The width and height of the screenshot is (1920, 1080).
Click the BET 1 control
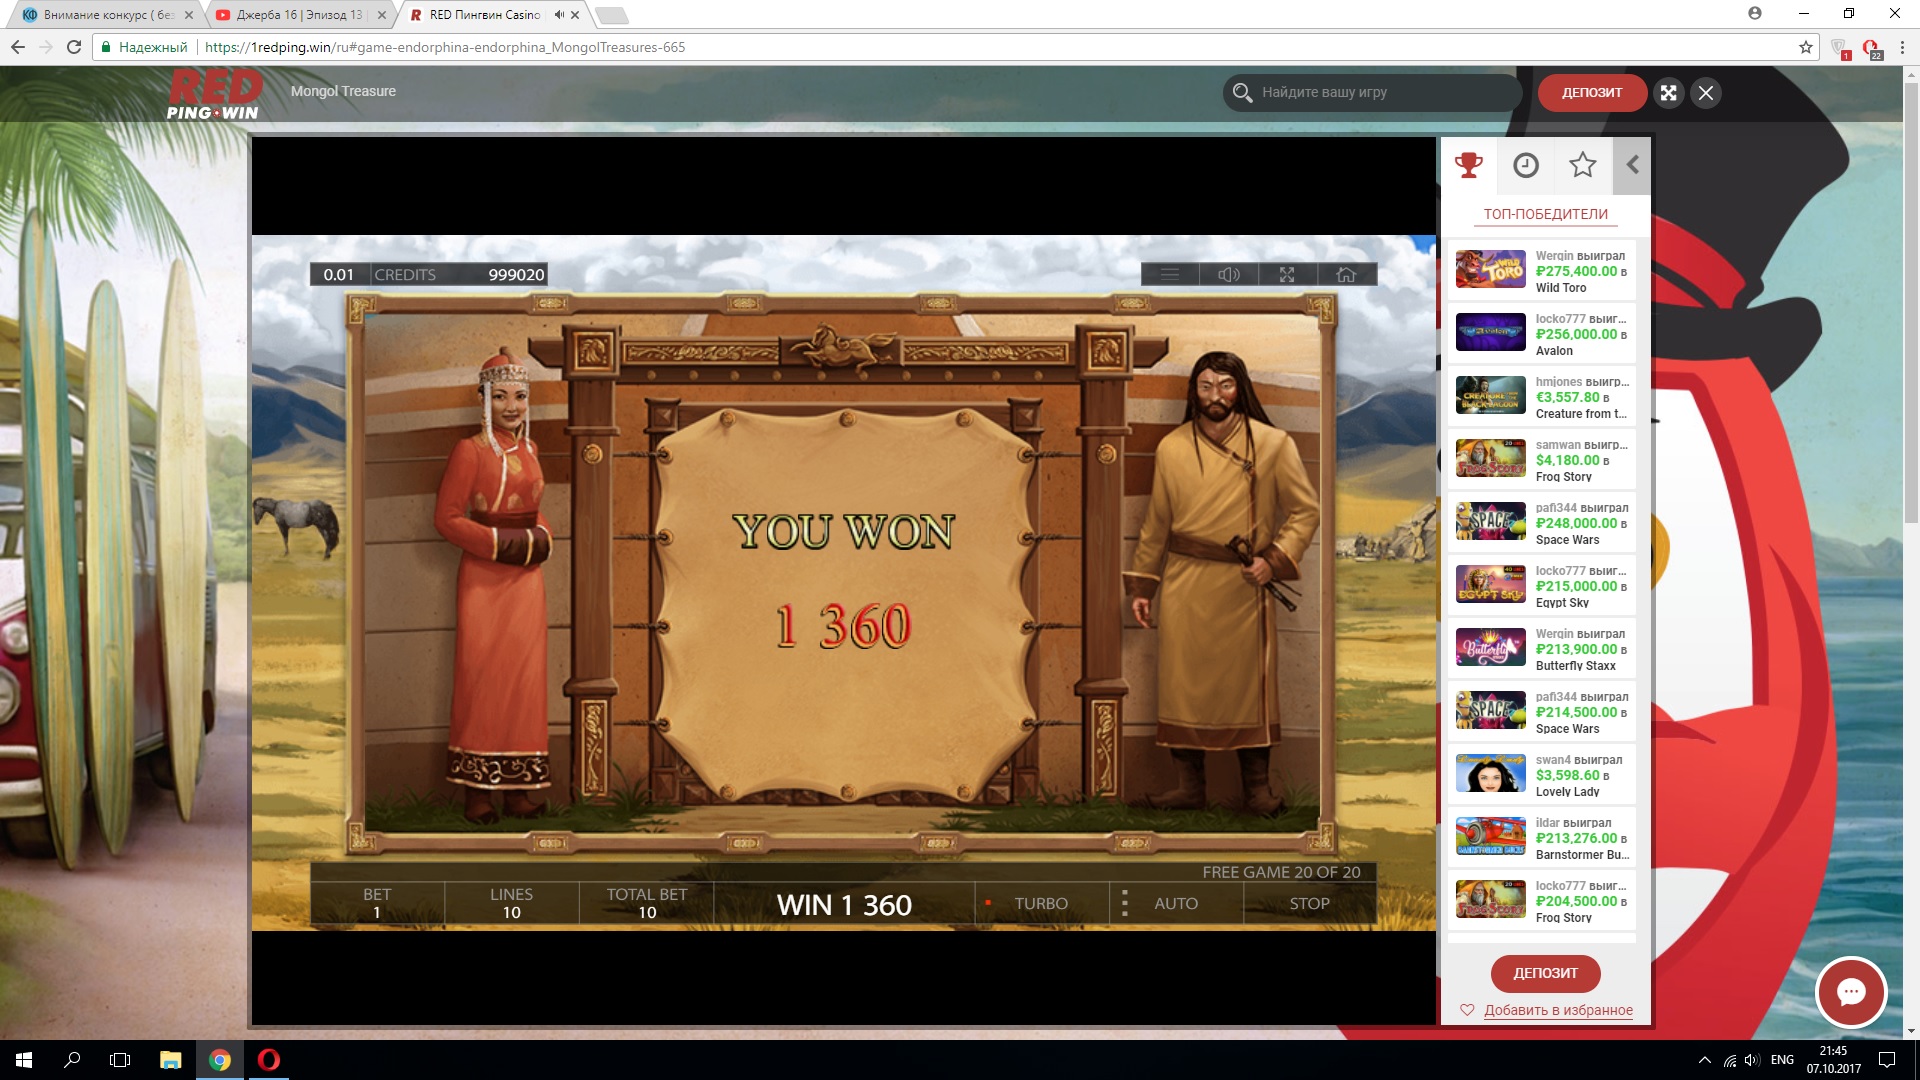pos(377,903)
